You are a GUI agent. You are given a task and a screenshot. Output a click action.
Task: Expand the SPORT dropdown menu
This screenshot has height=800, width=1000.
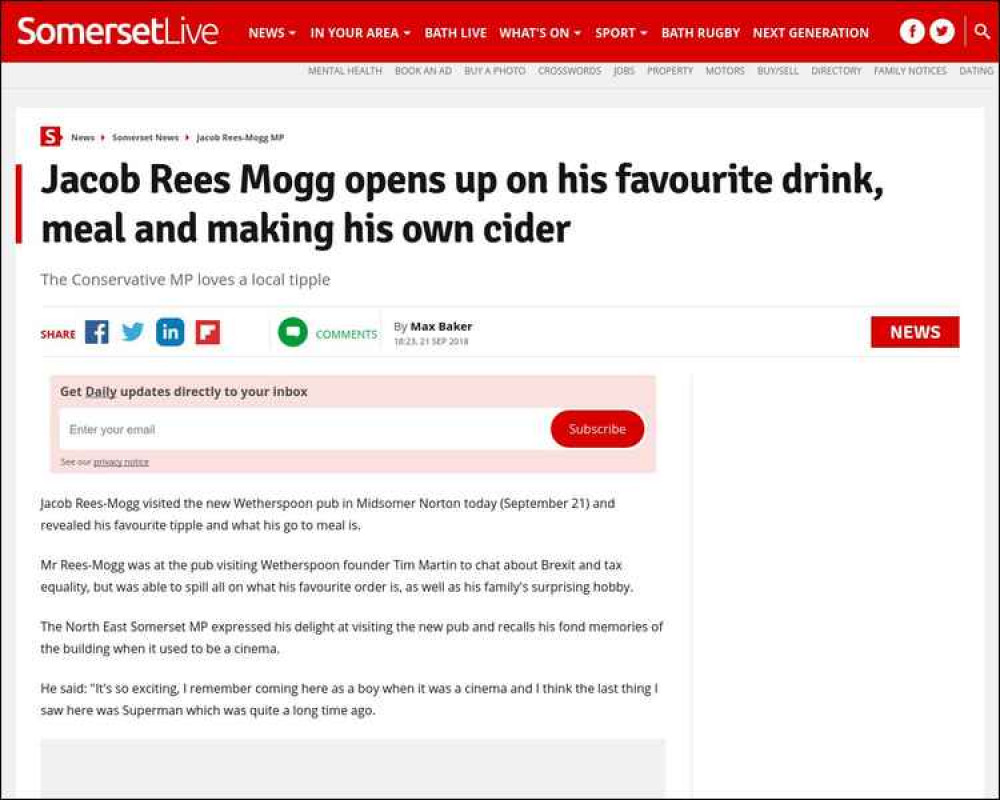click(x=621, y=33)
